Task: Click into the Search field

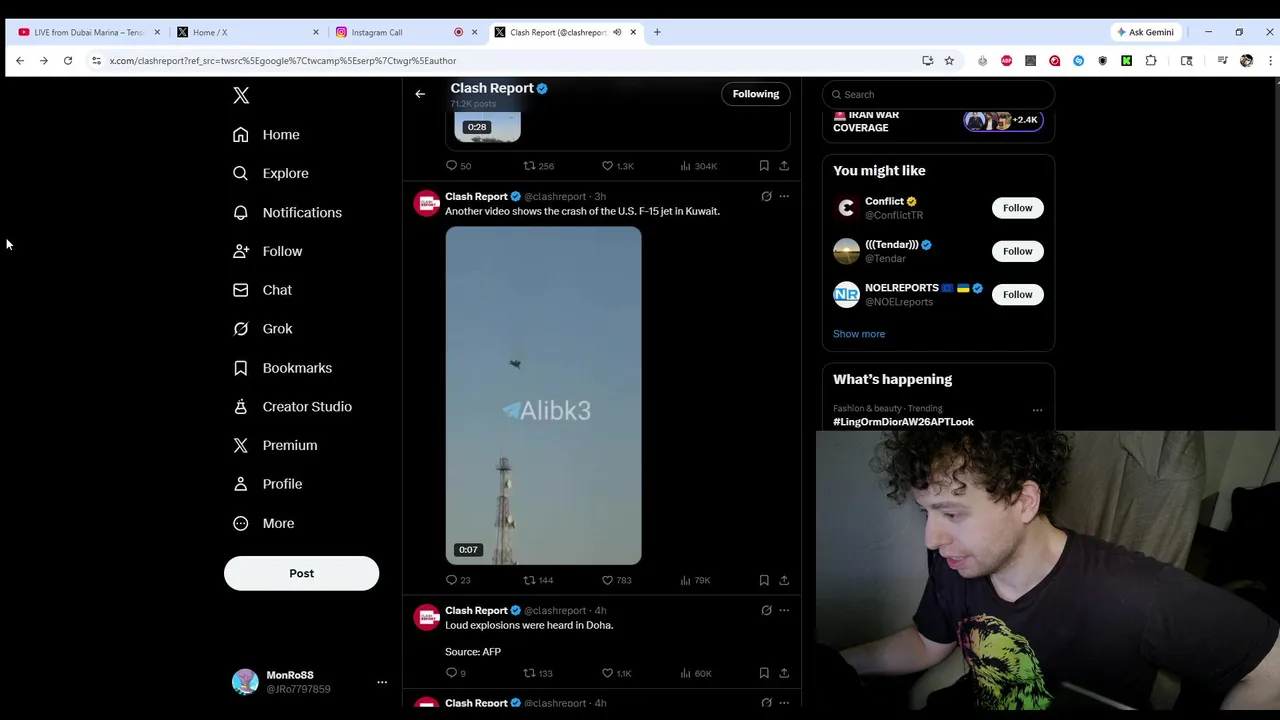Action: pos(938,94)
